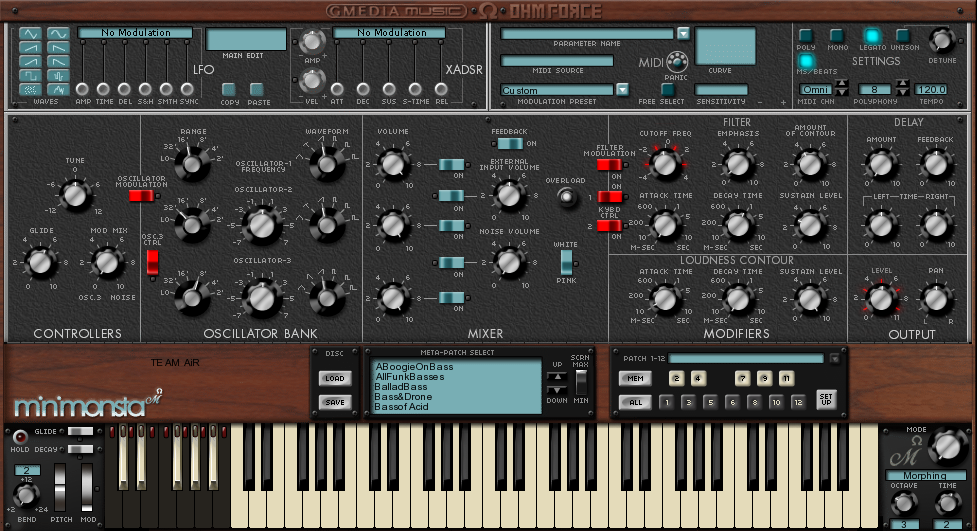Toggle the MS/Beats setting
The width and height of the screenshot is (977, 531).
(x=806, y=60)
